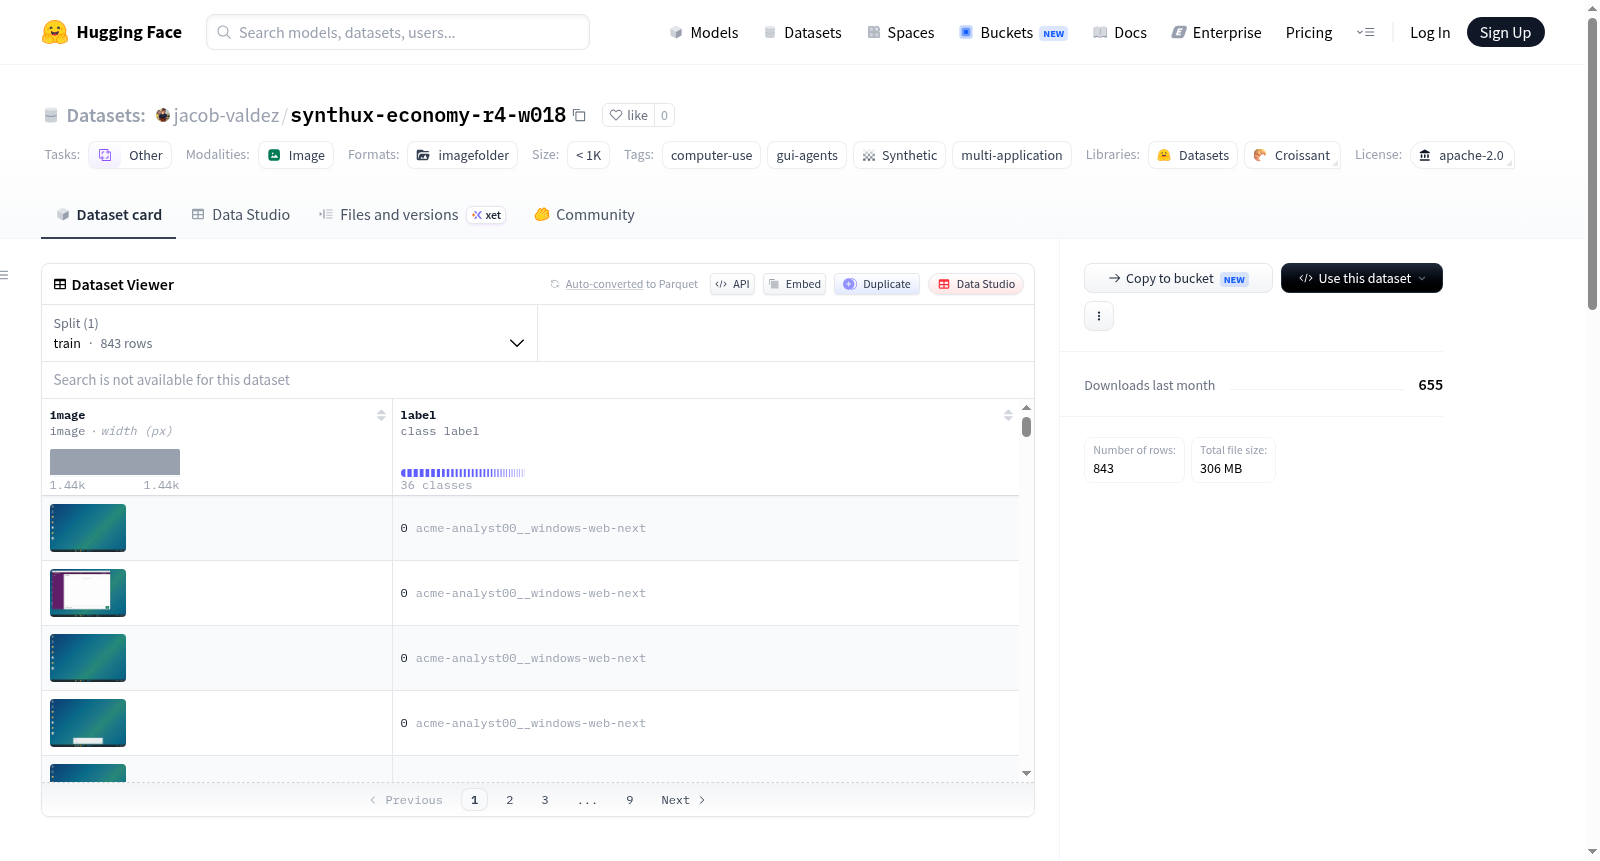Go to page 2 of results
The width and height of the screenshot is (1600, 861).
tap(510, 800)
